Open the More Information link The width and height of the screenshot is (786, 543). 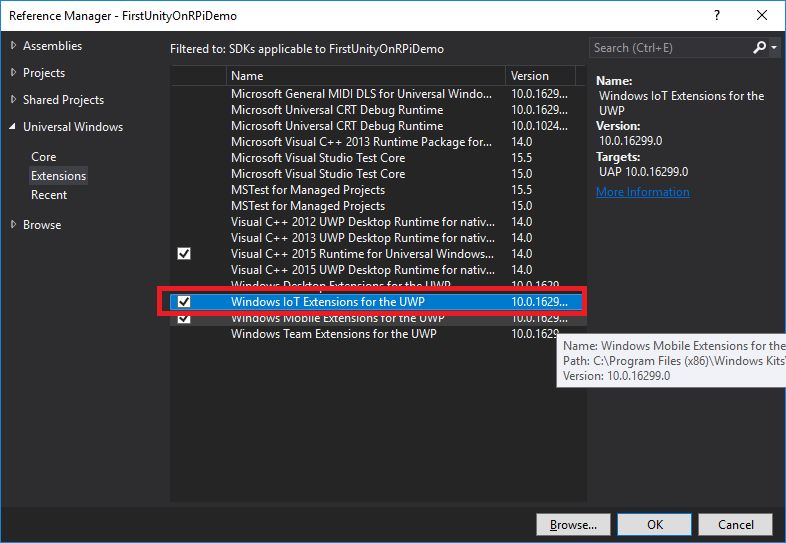point(643,192)
